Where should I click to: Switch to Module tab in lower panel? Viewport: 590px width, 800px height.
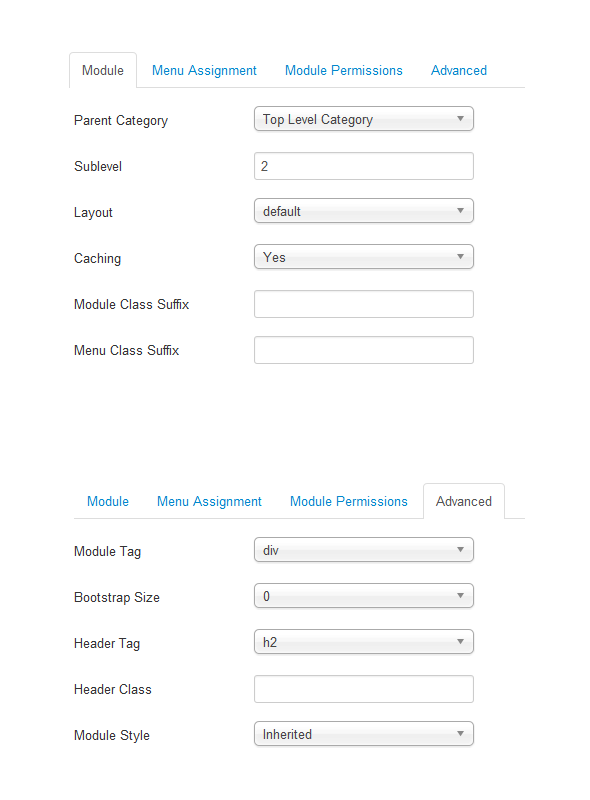[108, 502]
